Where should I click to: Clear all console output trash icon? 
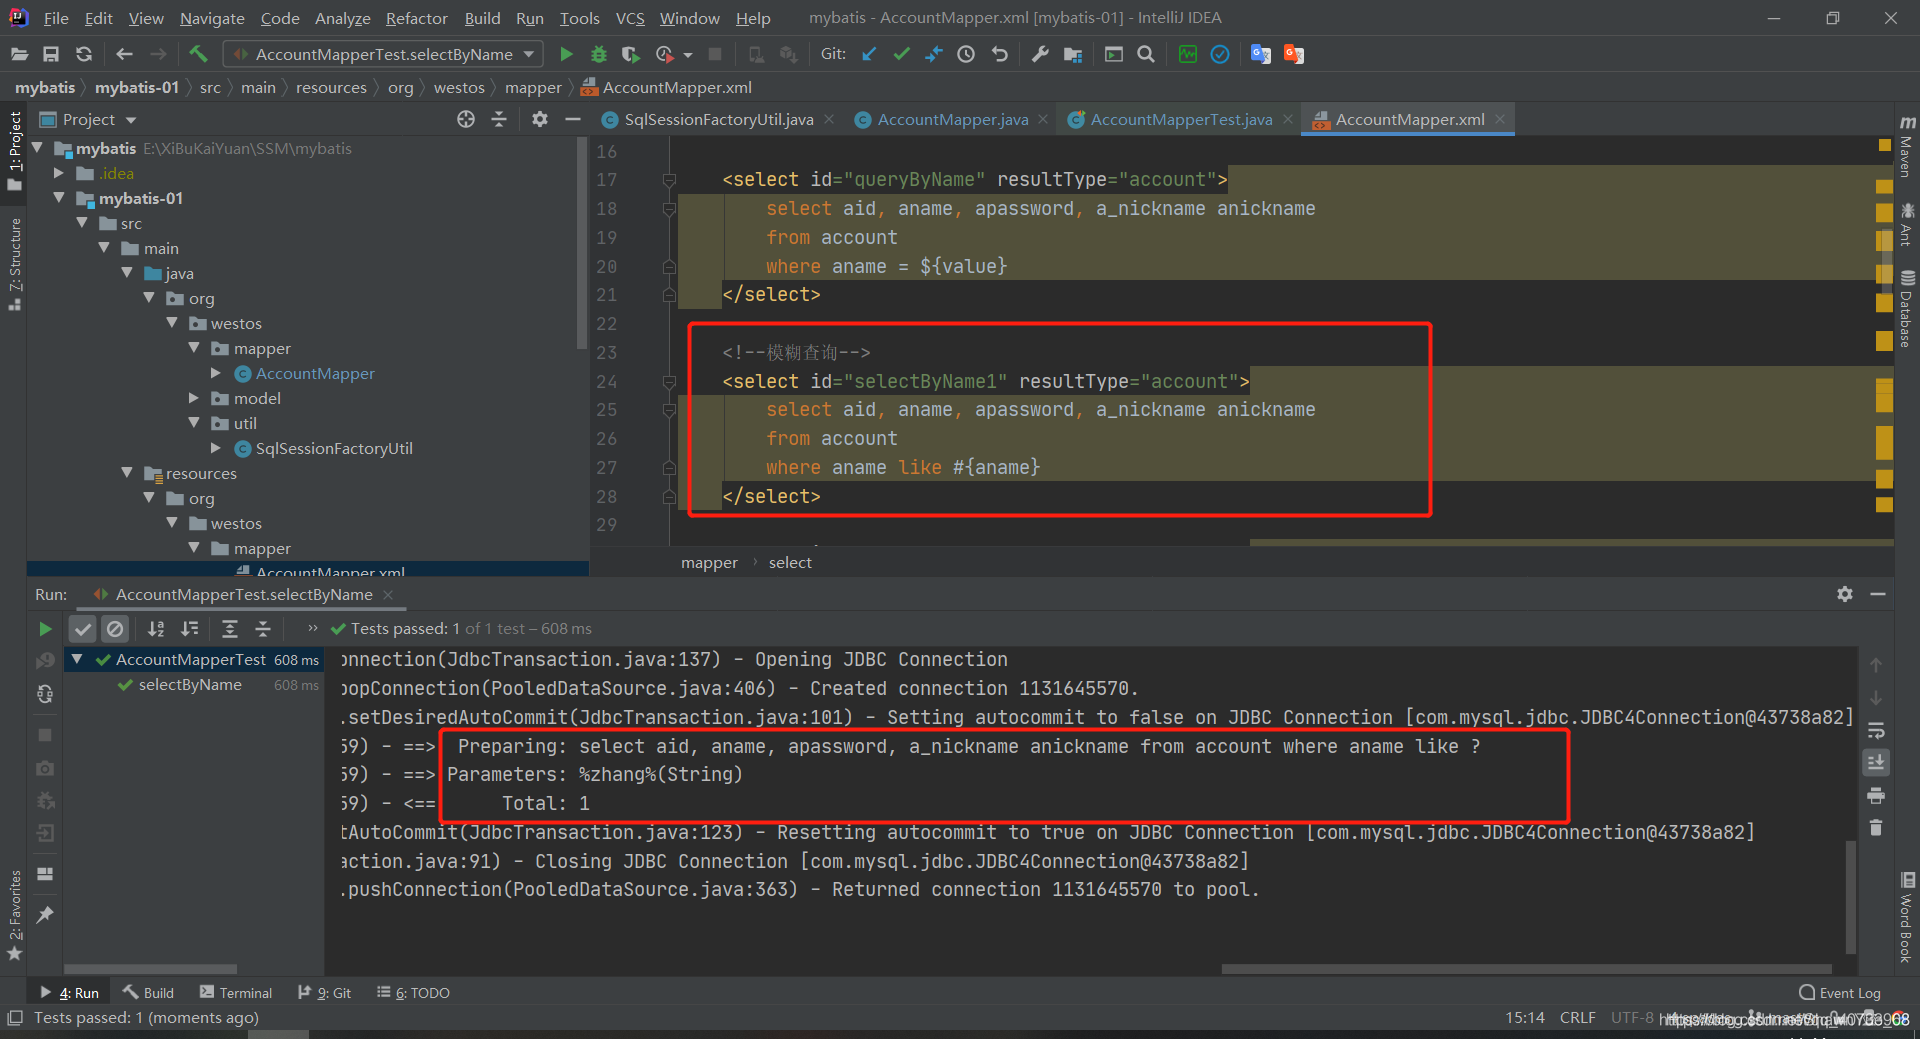1876,828
